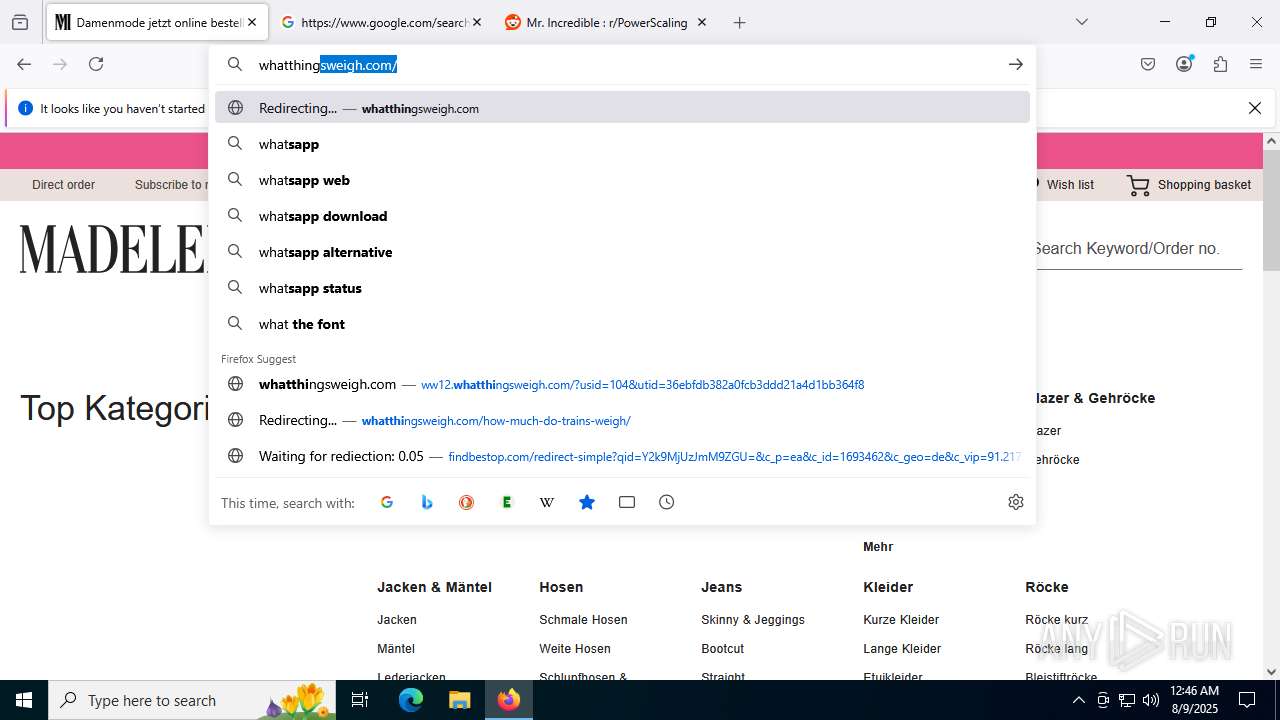
Task: Reload the current page
Action: coord(96,64)
